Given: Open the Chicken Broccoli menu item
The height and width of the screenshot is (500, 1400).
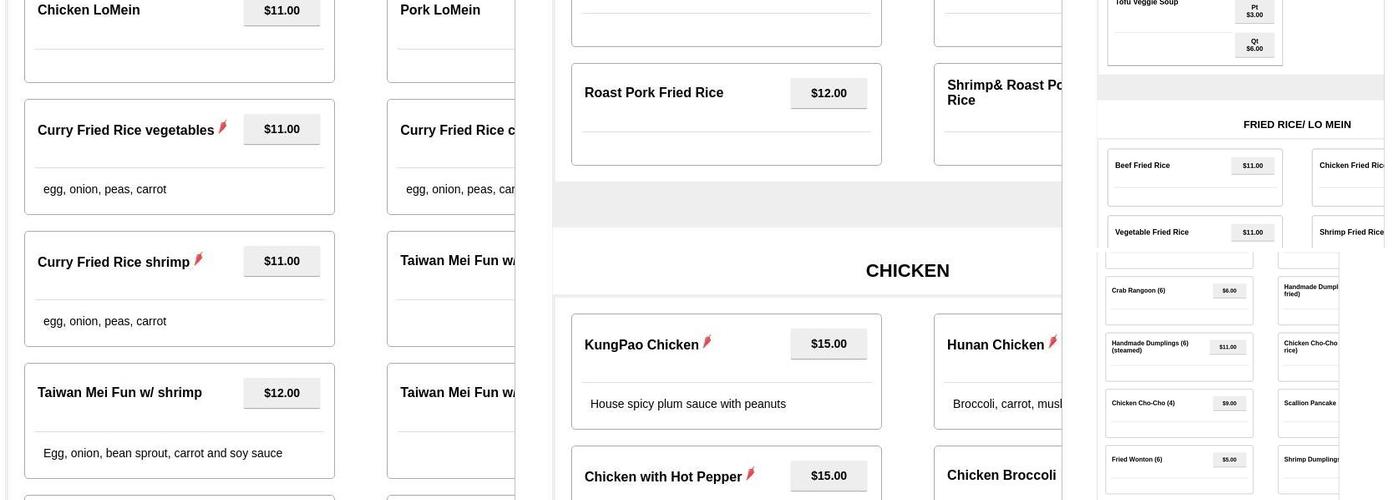Looking at the screenshot, I should (1001, 475).
